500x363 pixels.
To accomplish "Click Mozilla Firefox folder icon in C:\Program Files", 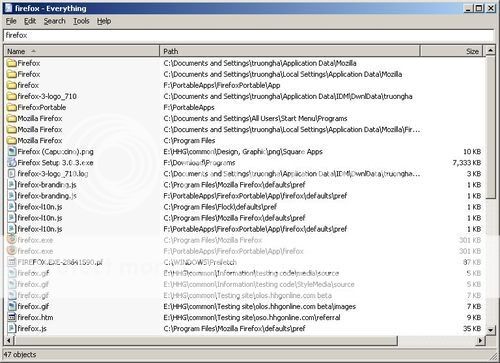I will point(12,140).
